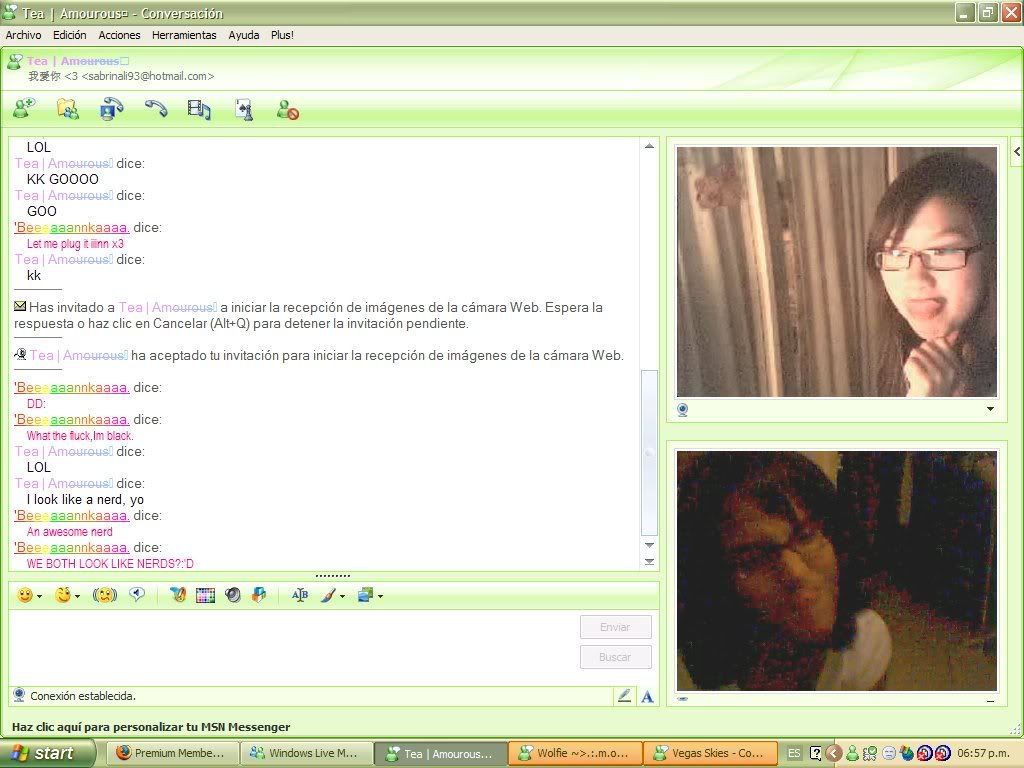Click the envelope icon beside the webcam invitation
The image size is (1024, 768).
pos(20,306)
